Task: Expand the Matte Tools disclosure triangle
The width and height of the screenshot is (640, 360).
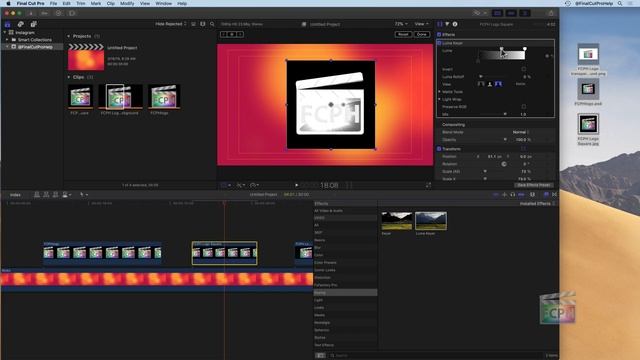Action: click(x=440, y=92)
